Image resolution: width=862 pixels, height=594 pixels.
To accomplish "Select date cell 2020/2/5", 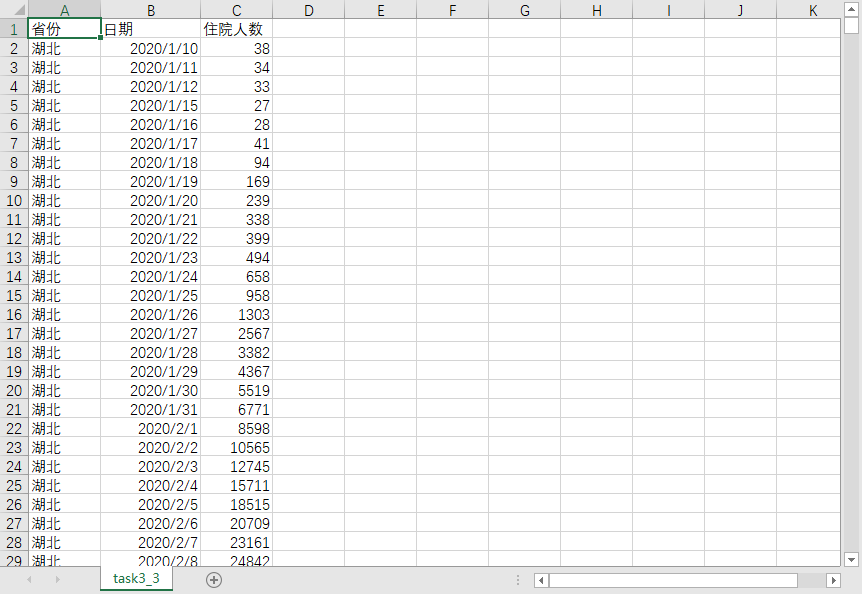I will 151,504.
